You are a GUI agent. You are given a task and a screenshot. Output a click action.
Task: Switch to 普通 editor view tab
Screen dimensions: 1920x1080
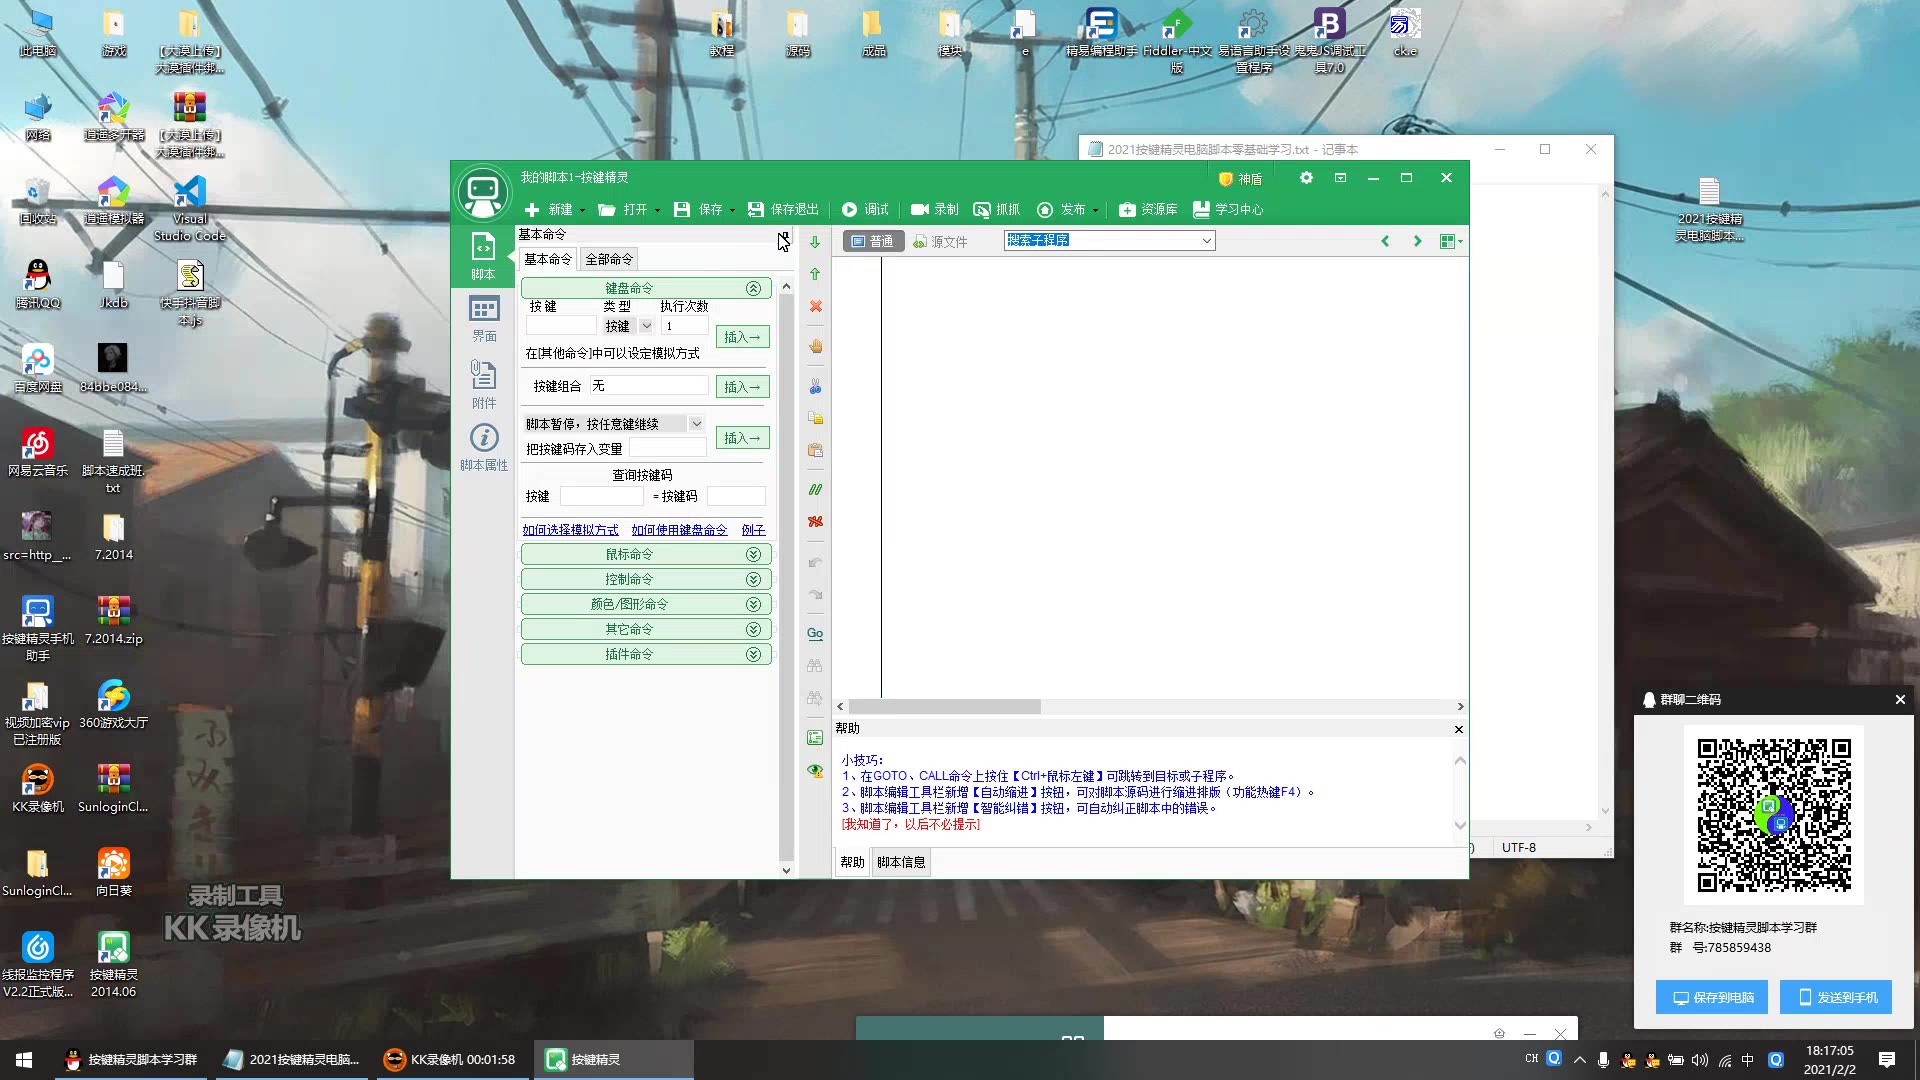(x=872, y=241)
